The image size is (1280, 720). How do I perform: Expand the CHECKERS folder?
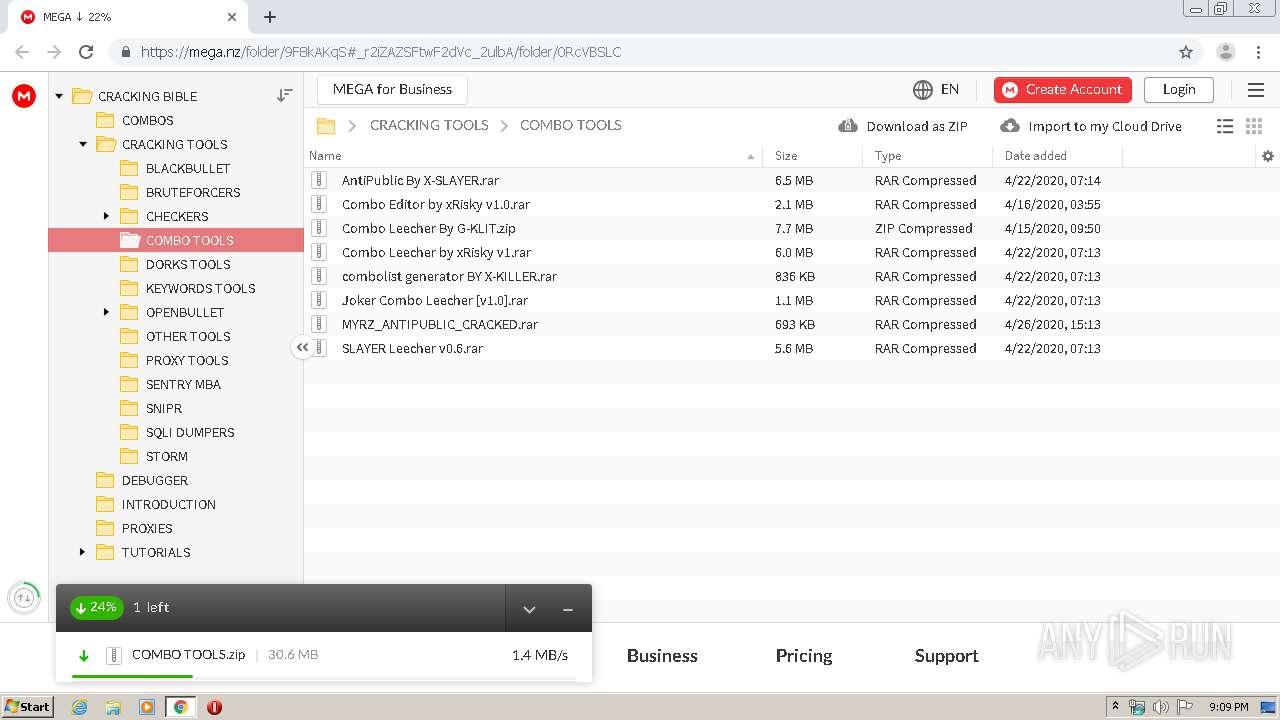click(x=107, y=216)
